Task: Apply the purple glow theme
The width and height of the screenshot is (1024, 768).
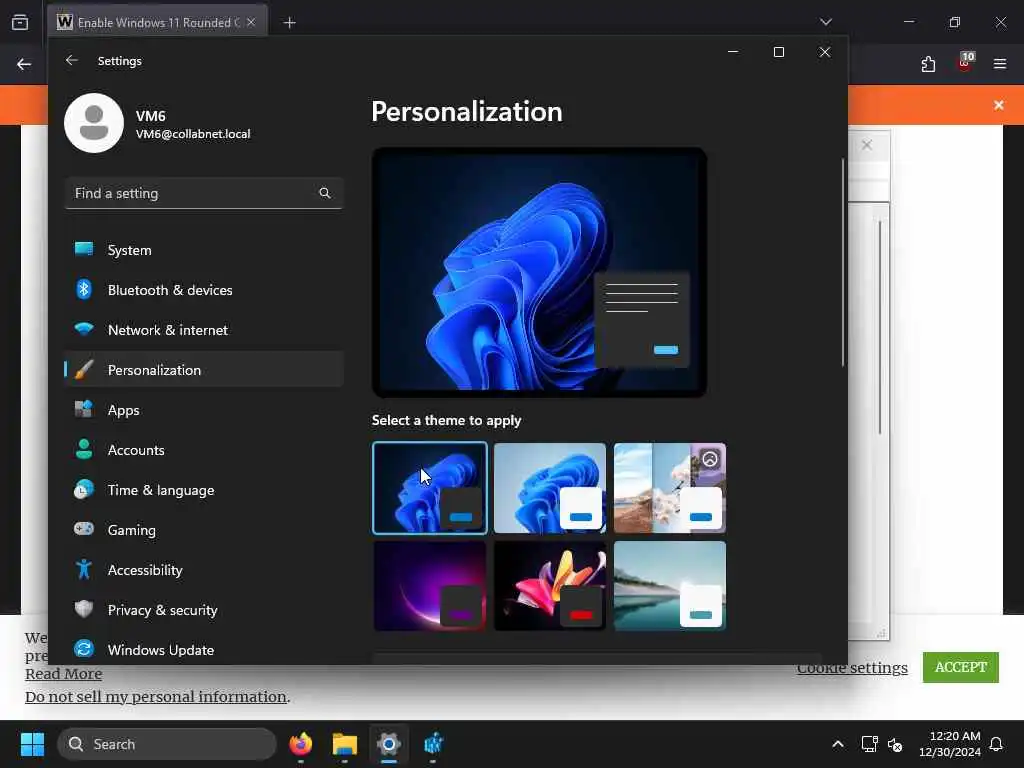Action: pyautogui.click(x=430, y=586)
